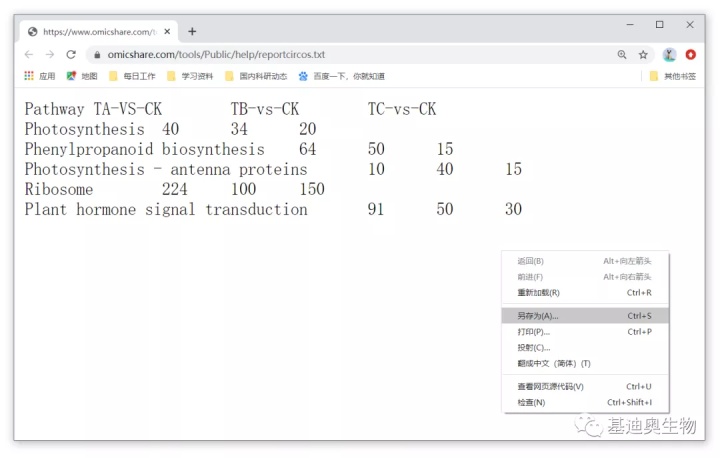720x458 pixels.
Task: Open the Baidu bookmark (百度一下)
Action: [341, 76]
